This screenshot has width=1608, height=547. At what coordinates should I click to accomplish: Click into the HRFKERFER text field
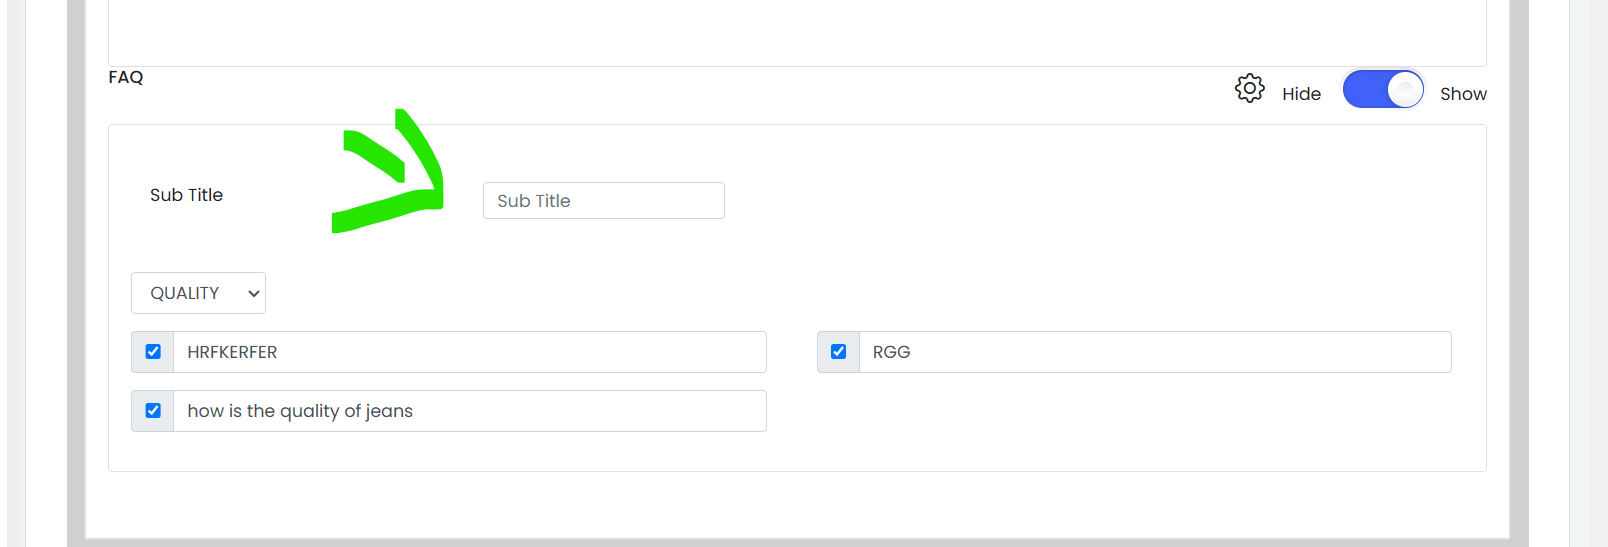point(470,352)
